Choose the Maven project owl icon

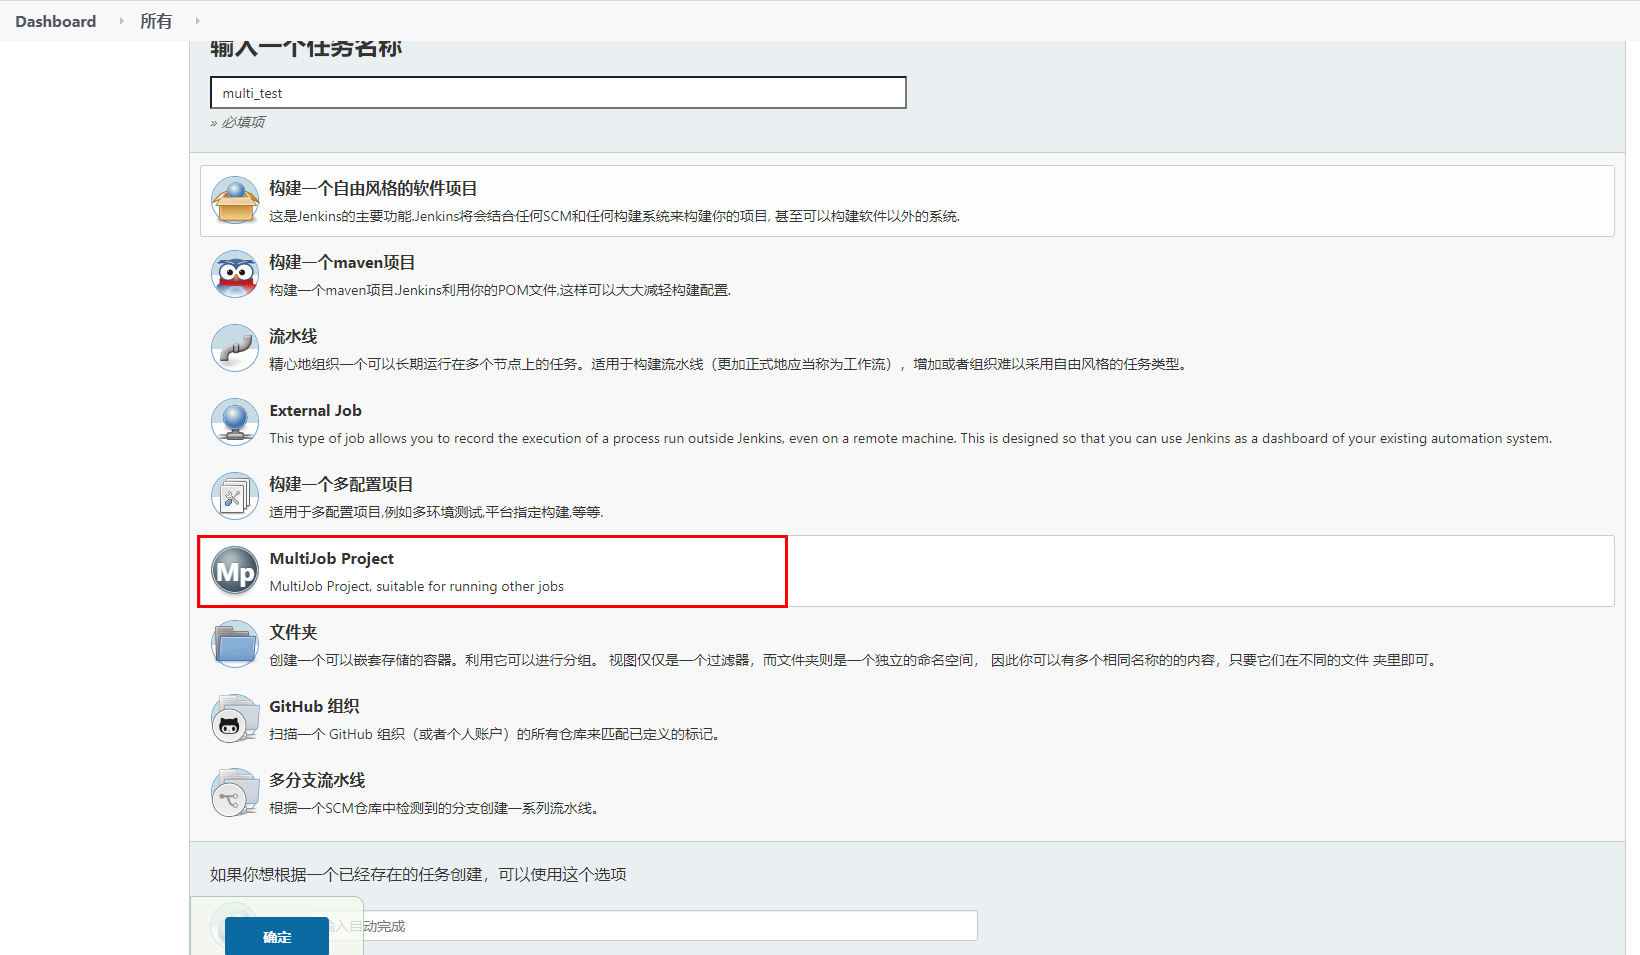tap(235, 275)
